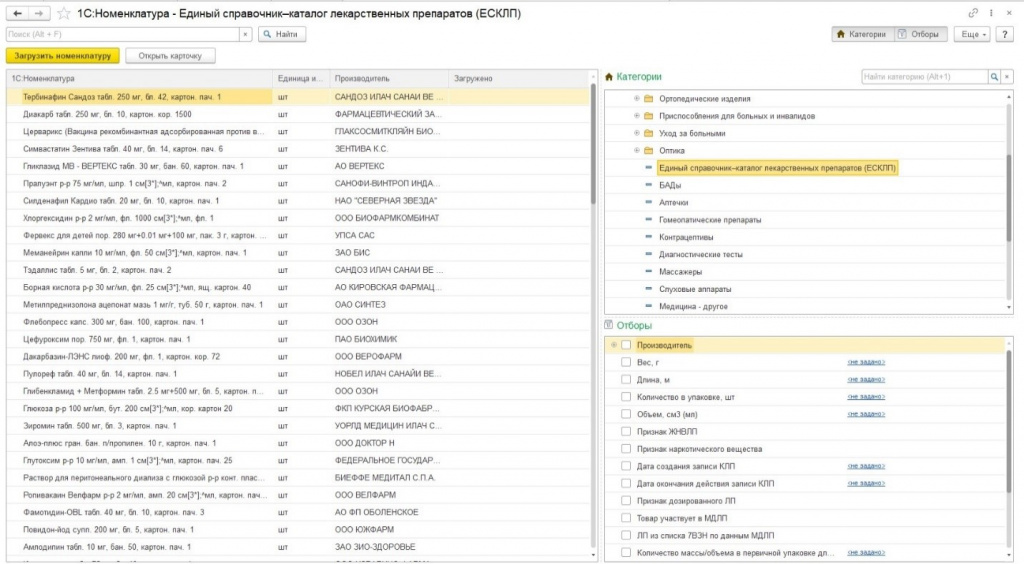This screenshot has width=1024, height=564.
Task: Click Открыть карточку button
Action: tap(170, 55)
